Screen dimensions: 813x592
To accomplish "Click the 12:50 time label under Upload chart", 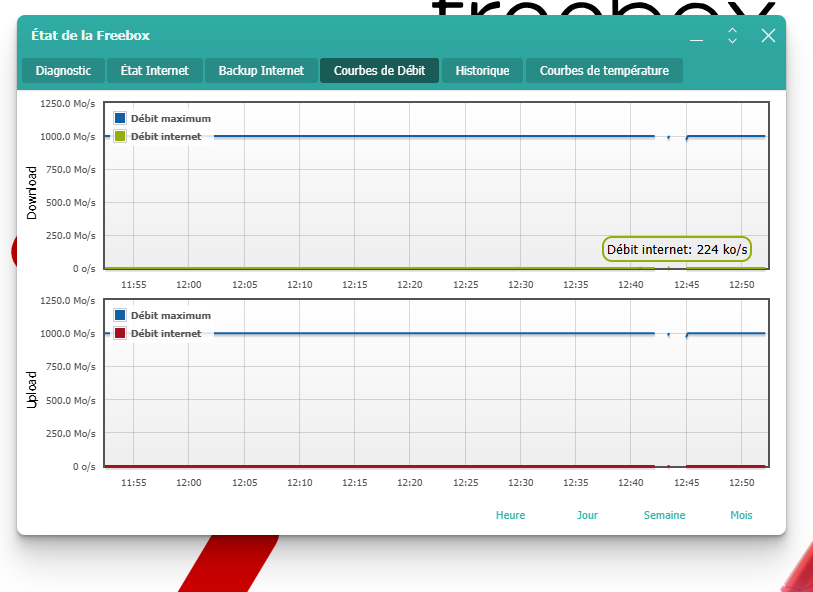I will click(741, 483).
